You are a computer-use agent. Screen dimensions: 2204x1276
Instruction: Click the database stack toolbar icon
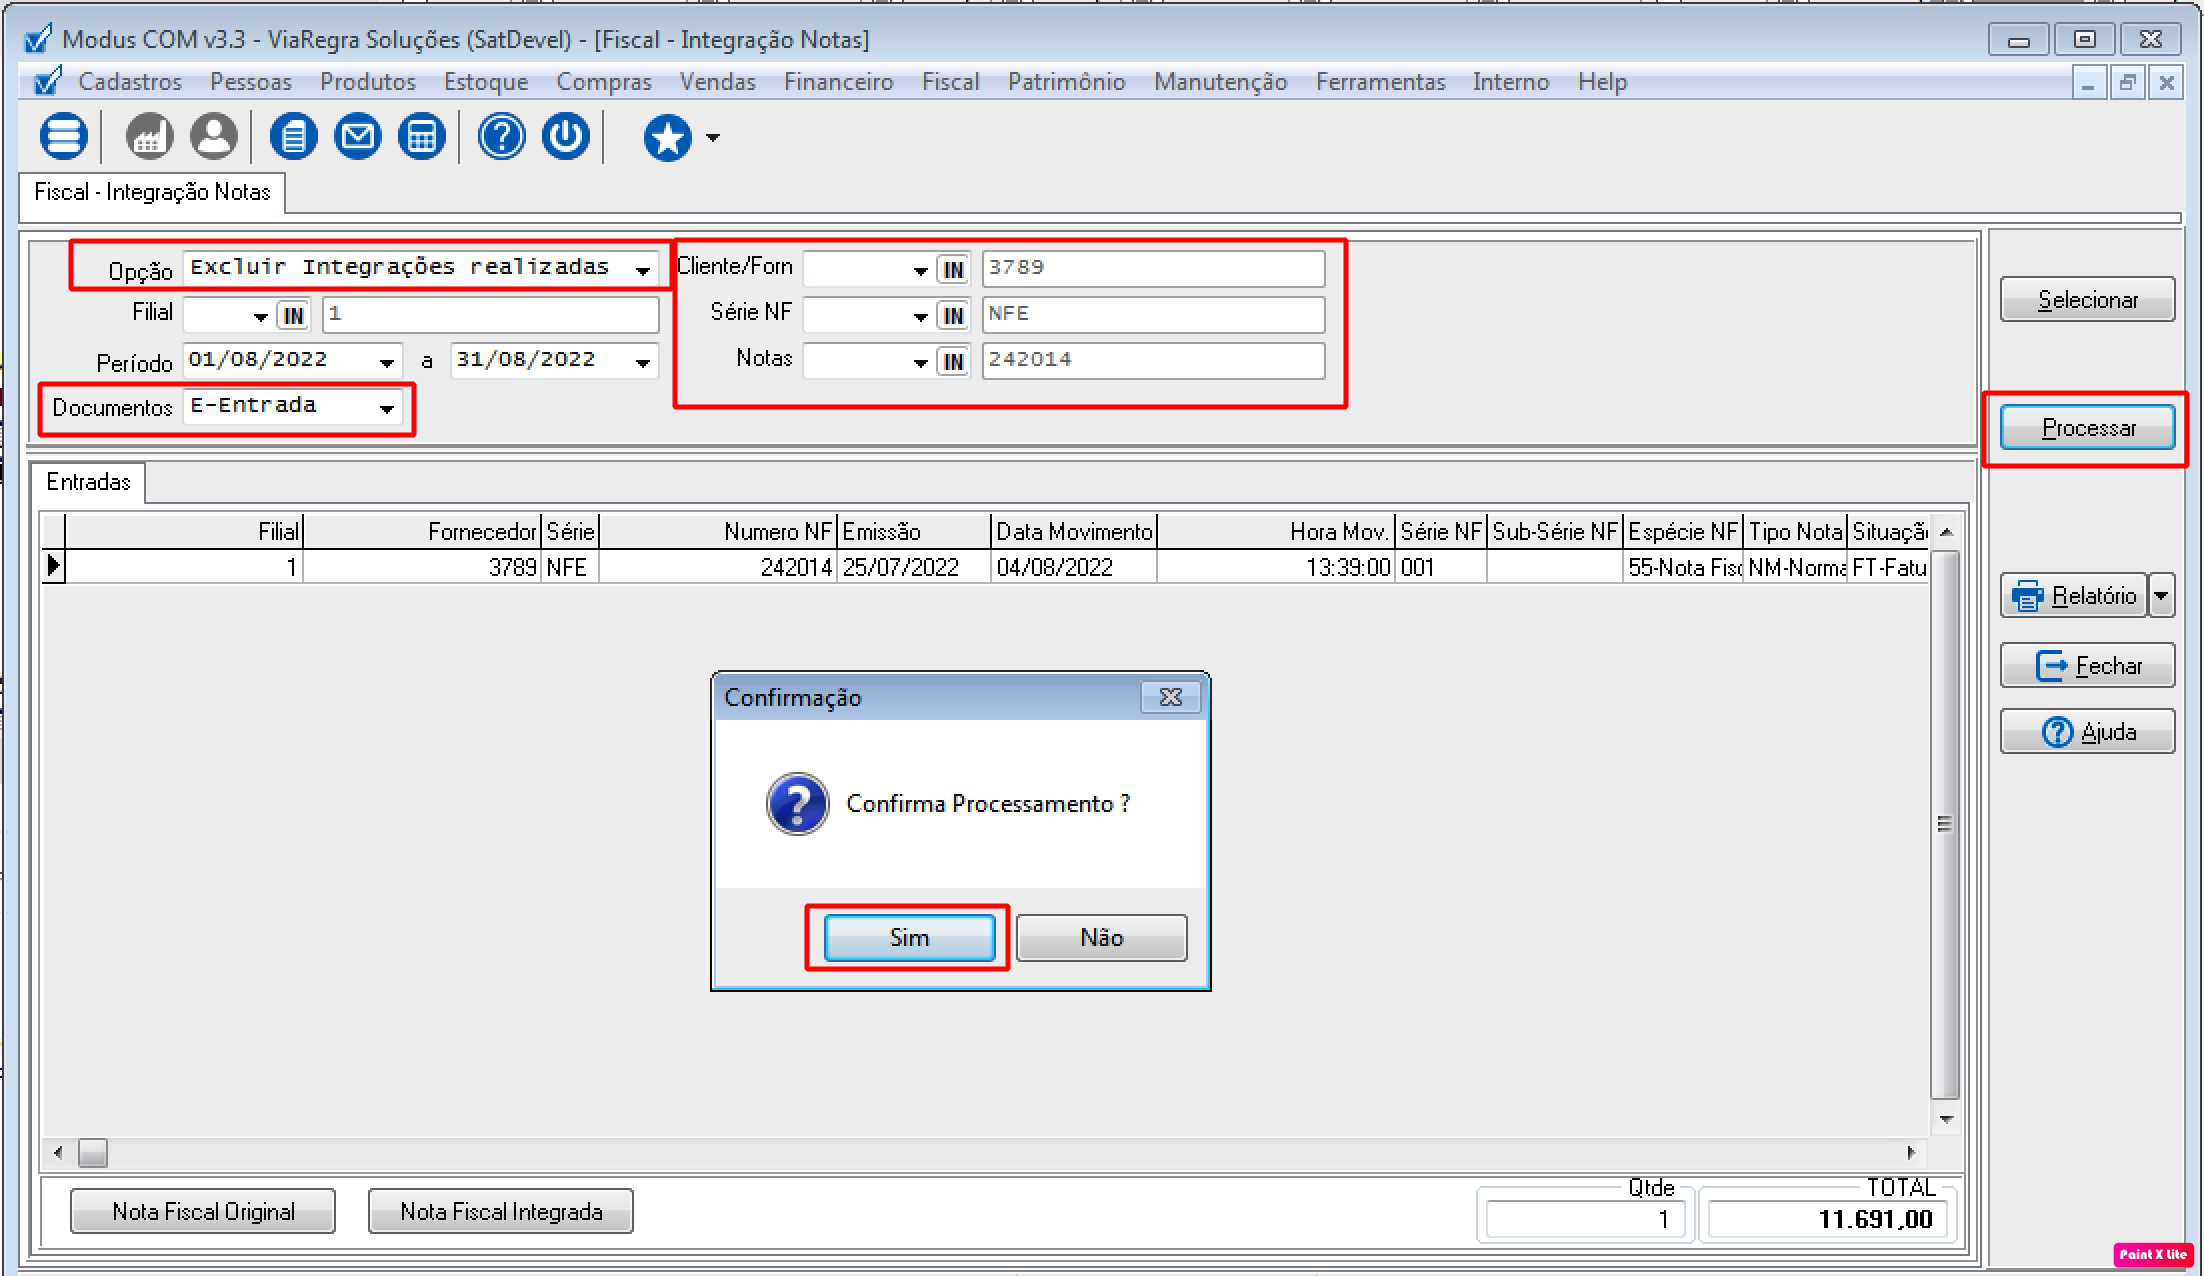(x=63, y=137)
